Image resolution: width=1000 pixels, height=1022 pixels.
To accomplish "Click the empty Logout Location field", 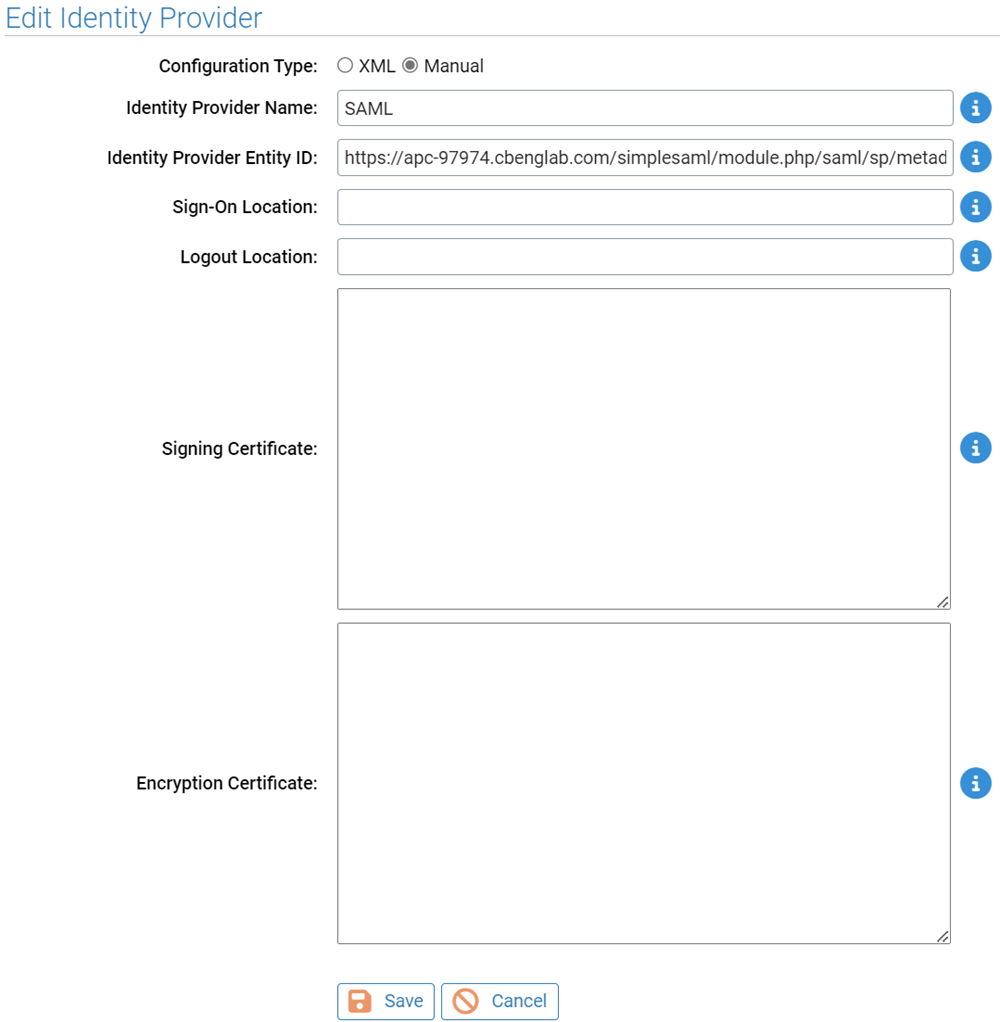I will (x=644, y=256).
